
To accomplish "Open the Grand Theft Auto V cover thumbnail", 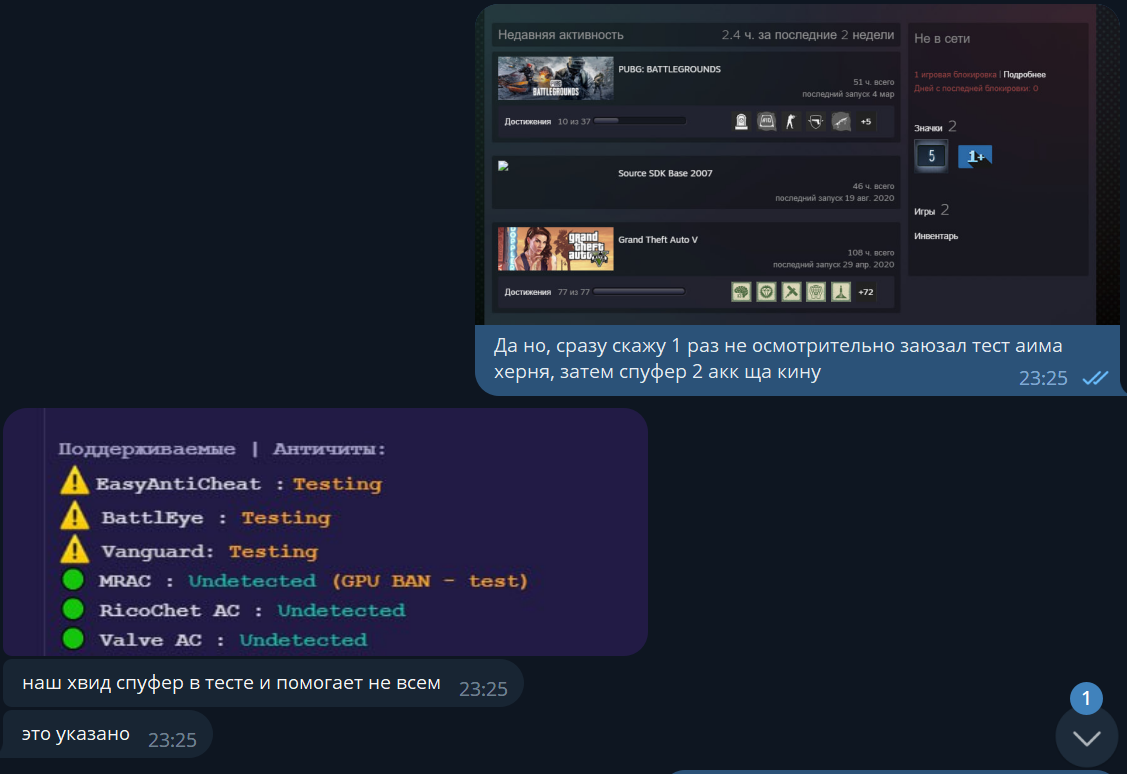I will pyautogui.click(x=556, y=248).
